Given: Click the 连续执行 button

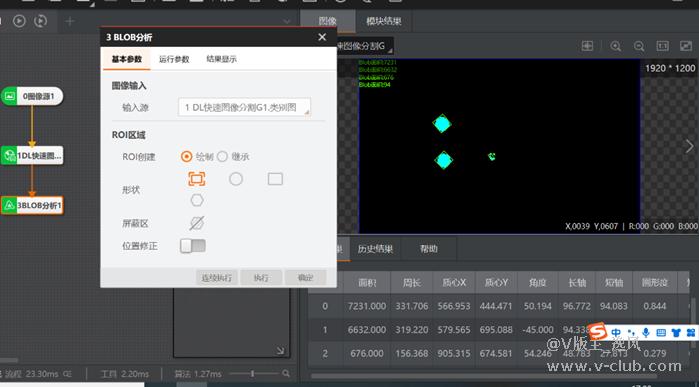Looking at the screenshot, I should click(x=217, y=278).
